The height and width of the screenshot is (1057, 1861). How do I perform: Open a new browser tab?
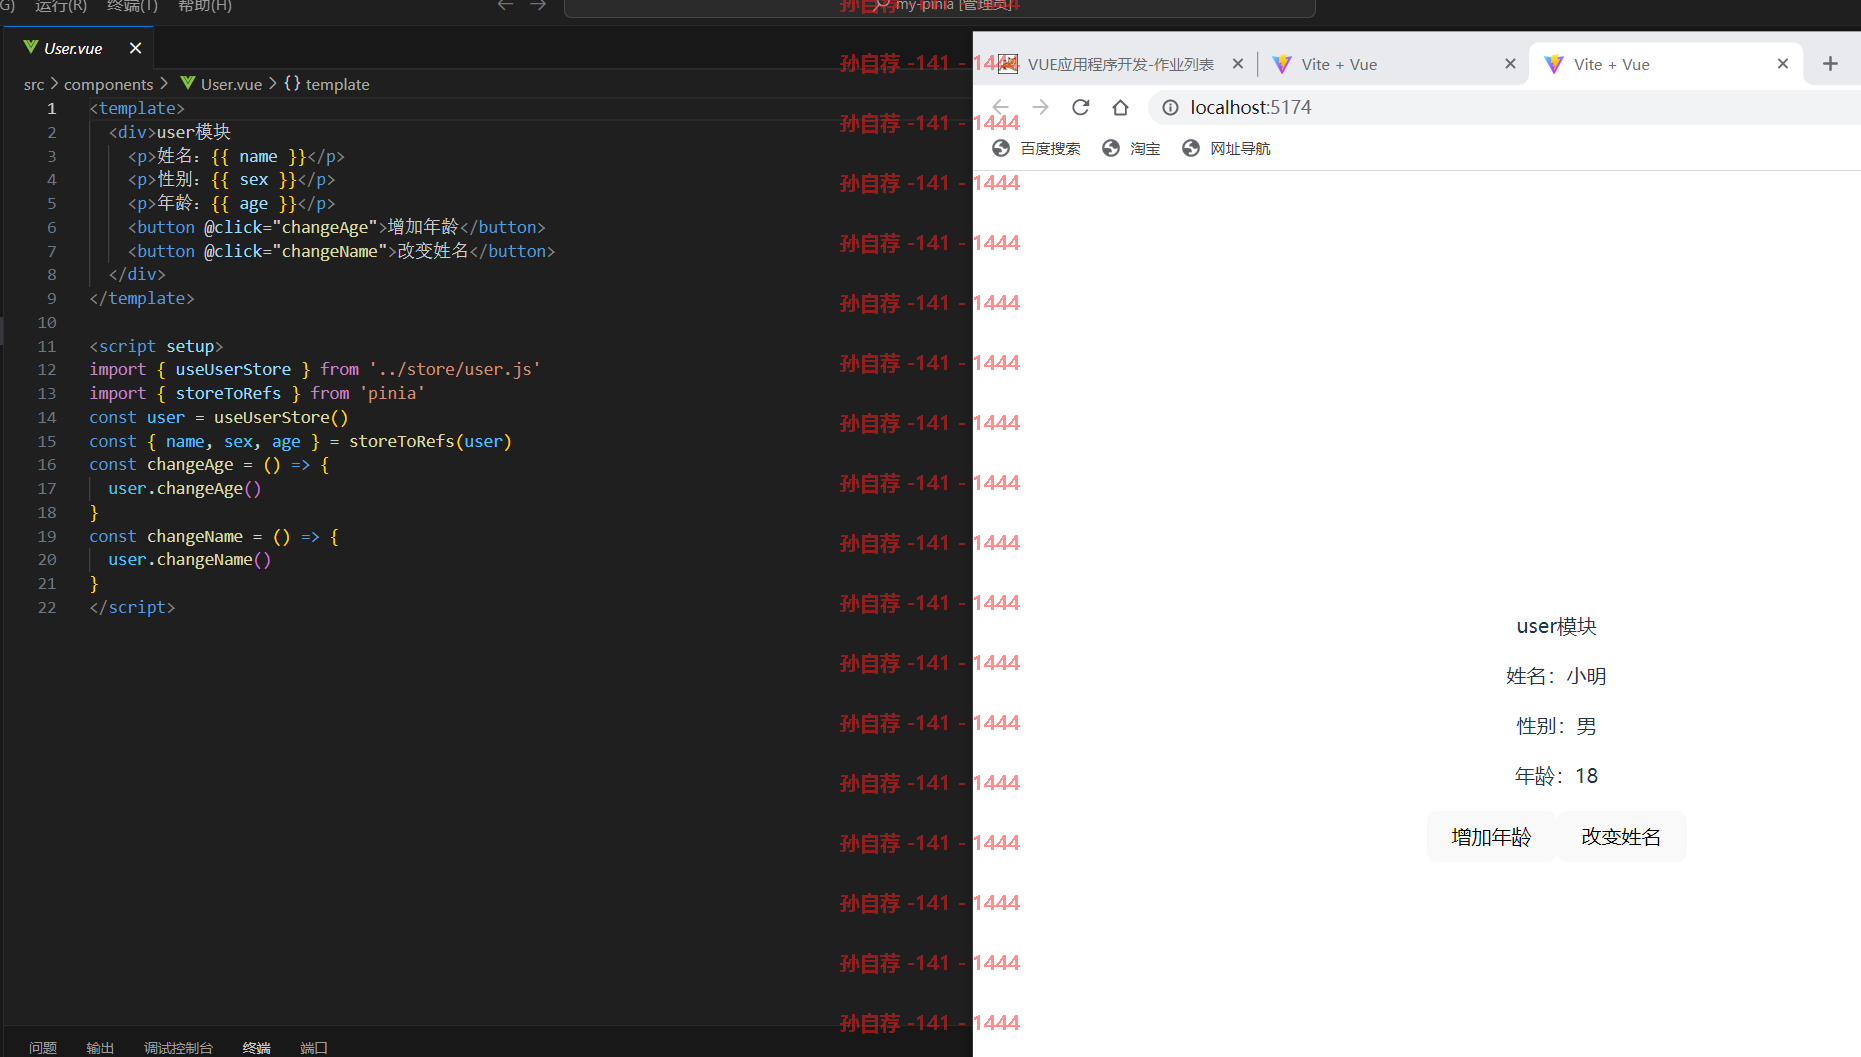click(x=1830, y=64)
